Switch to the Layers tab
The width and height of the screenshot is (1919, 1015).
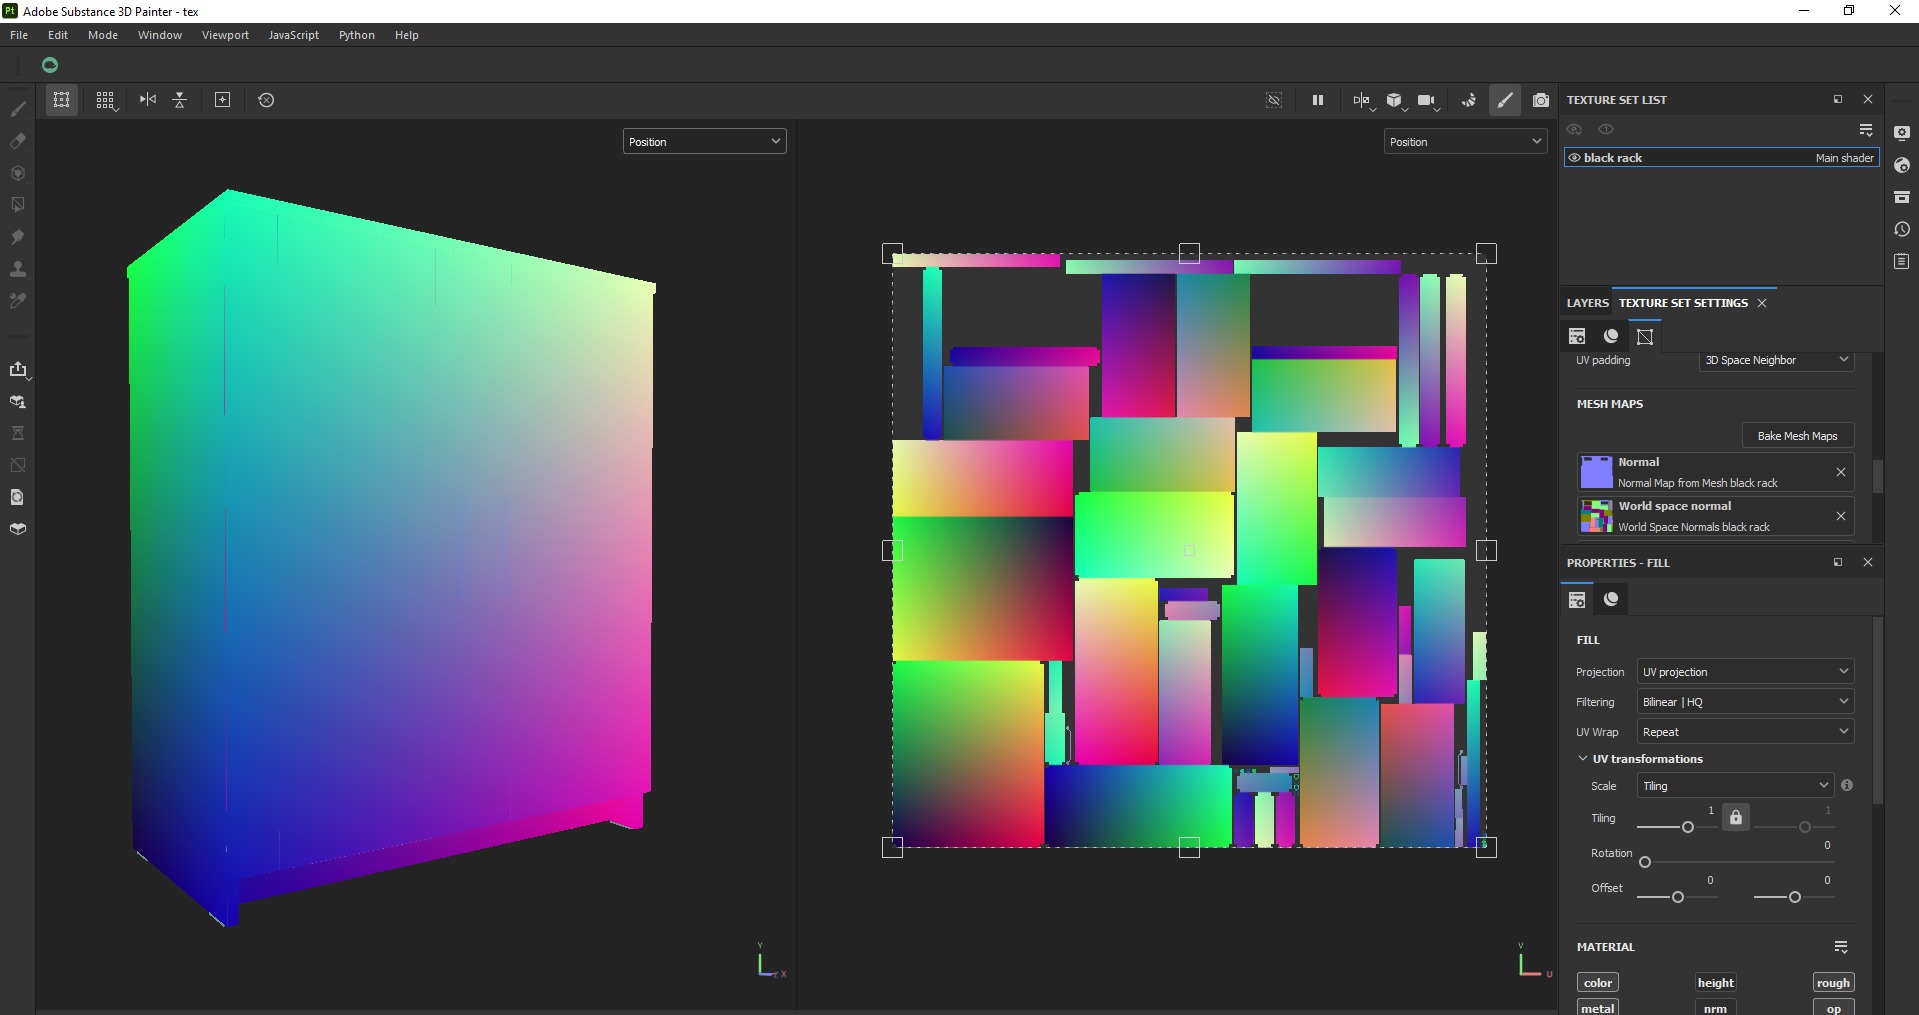[x=1588, y=303]
